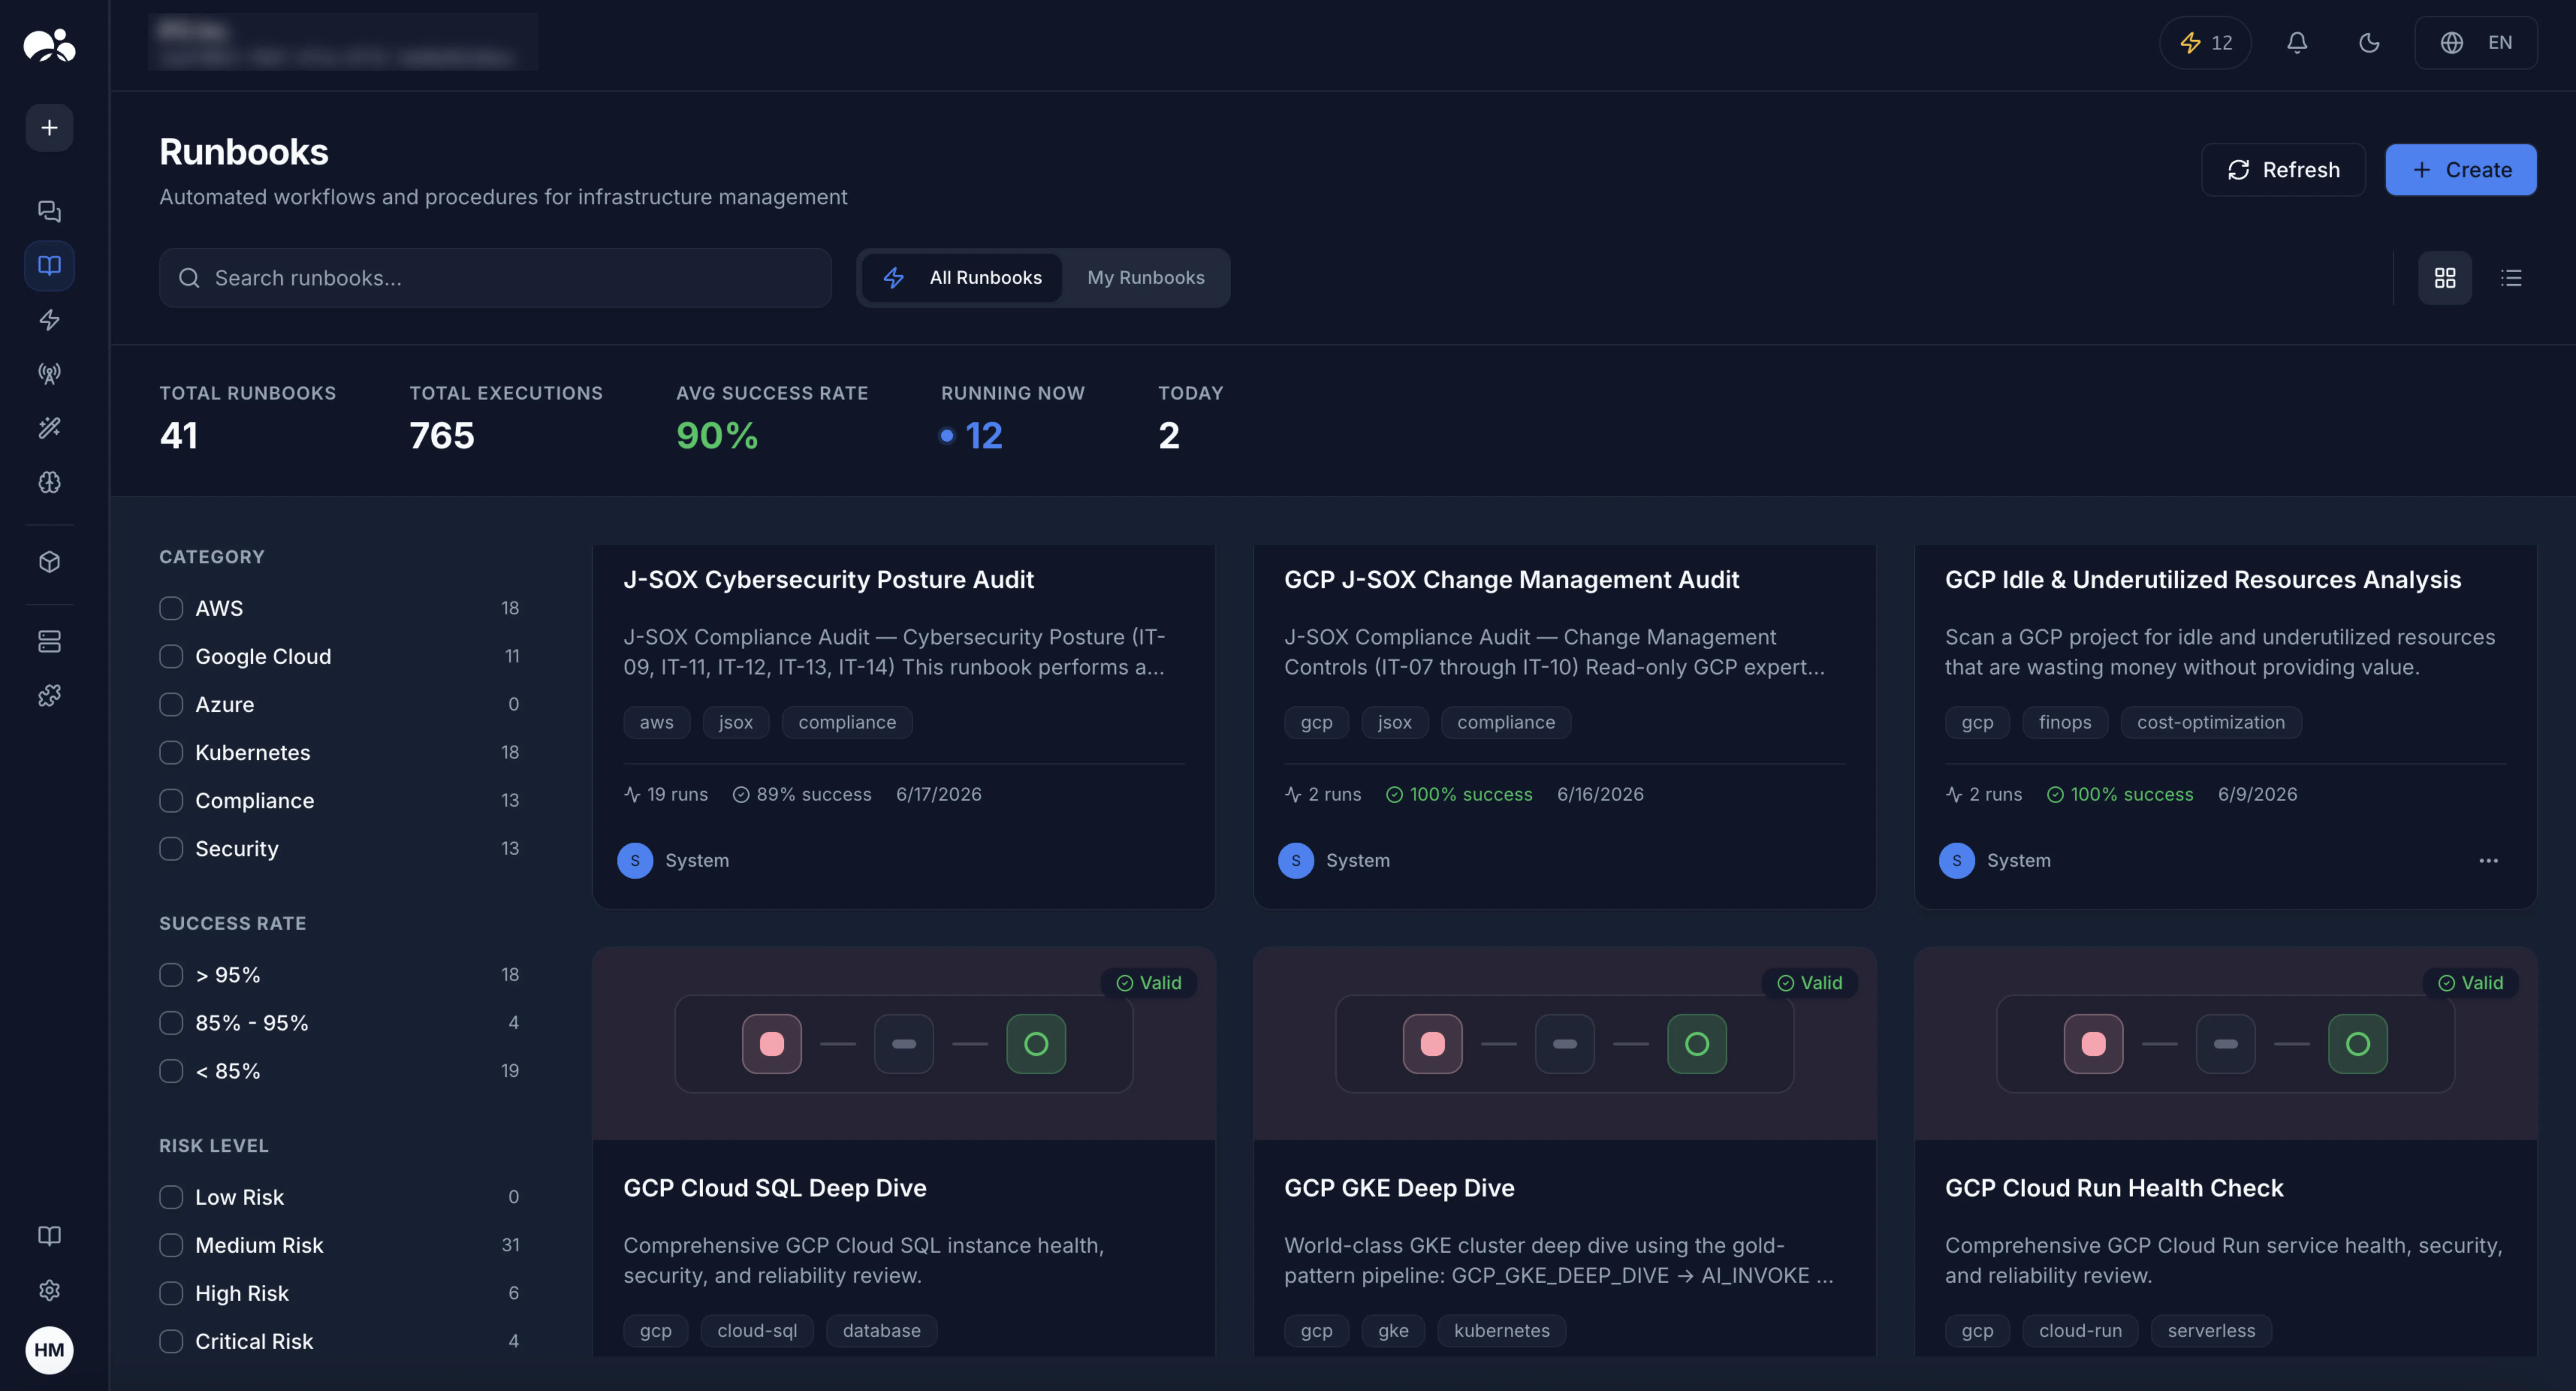Select the All Runbooks tab
Screen dimensions: 2576x1391
point(962,278)
